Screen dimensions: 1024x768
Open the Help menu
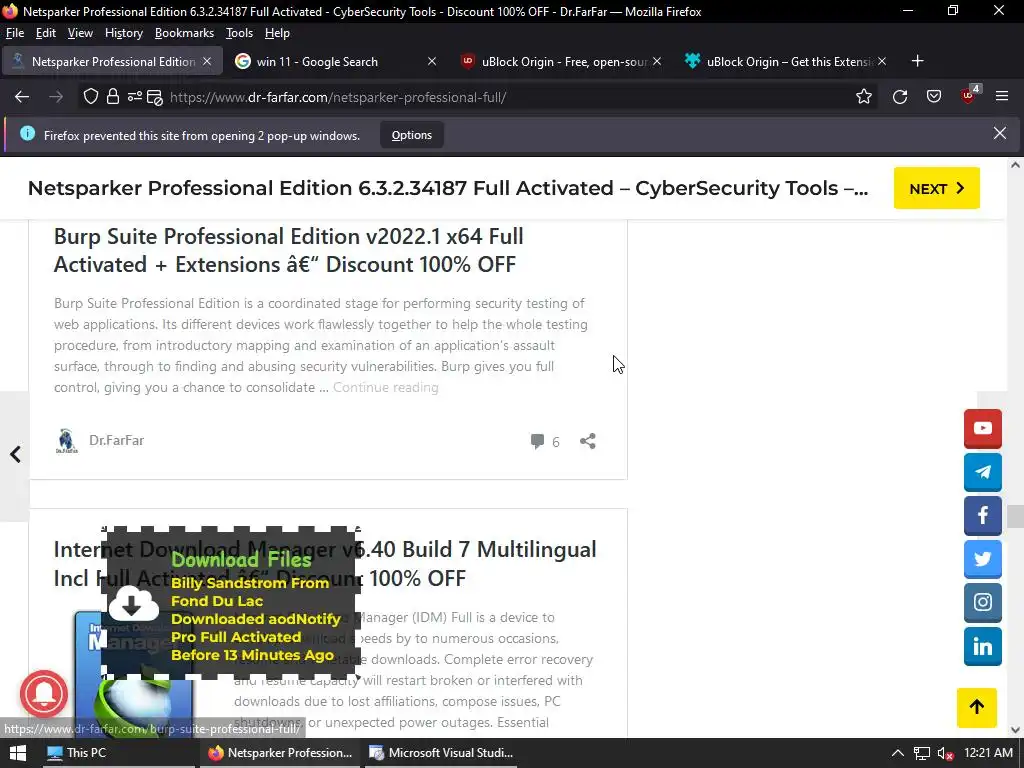click(277, 33)
